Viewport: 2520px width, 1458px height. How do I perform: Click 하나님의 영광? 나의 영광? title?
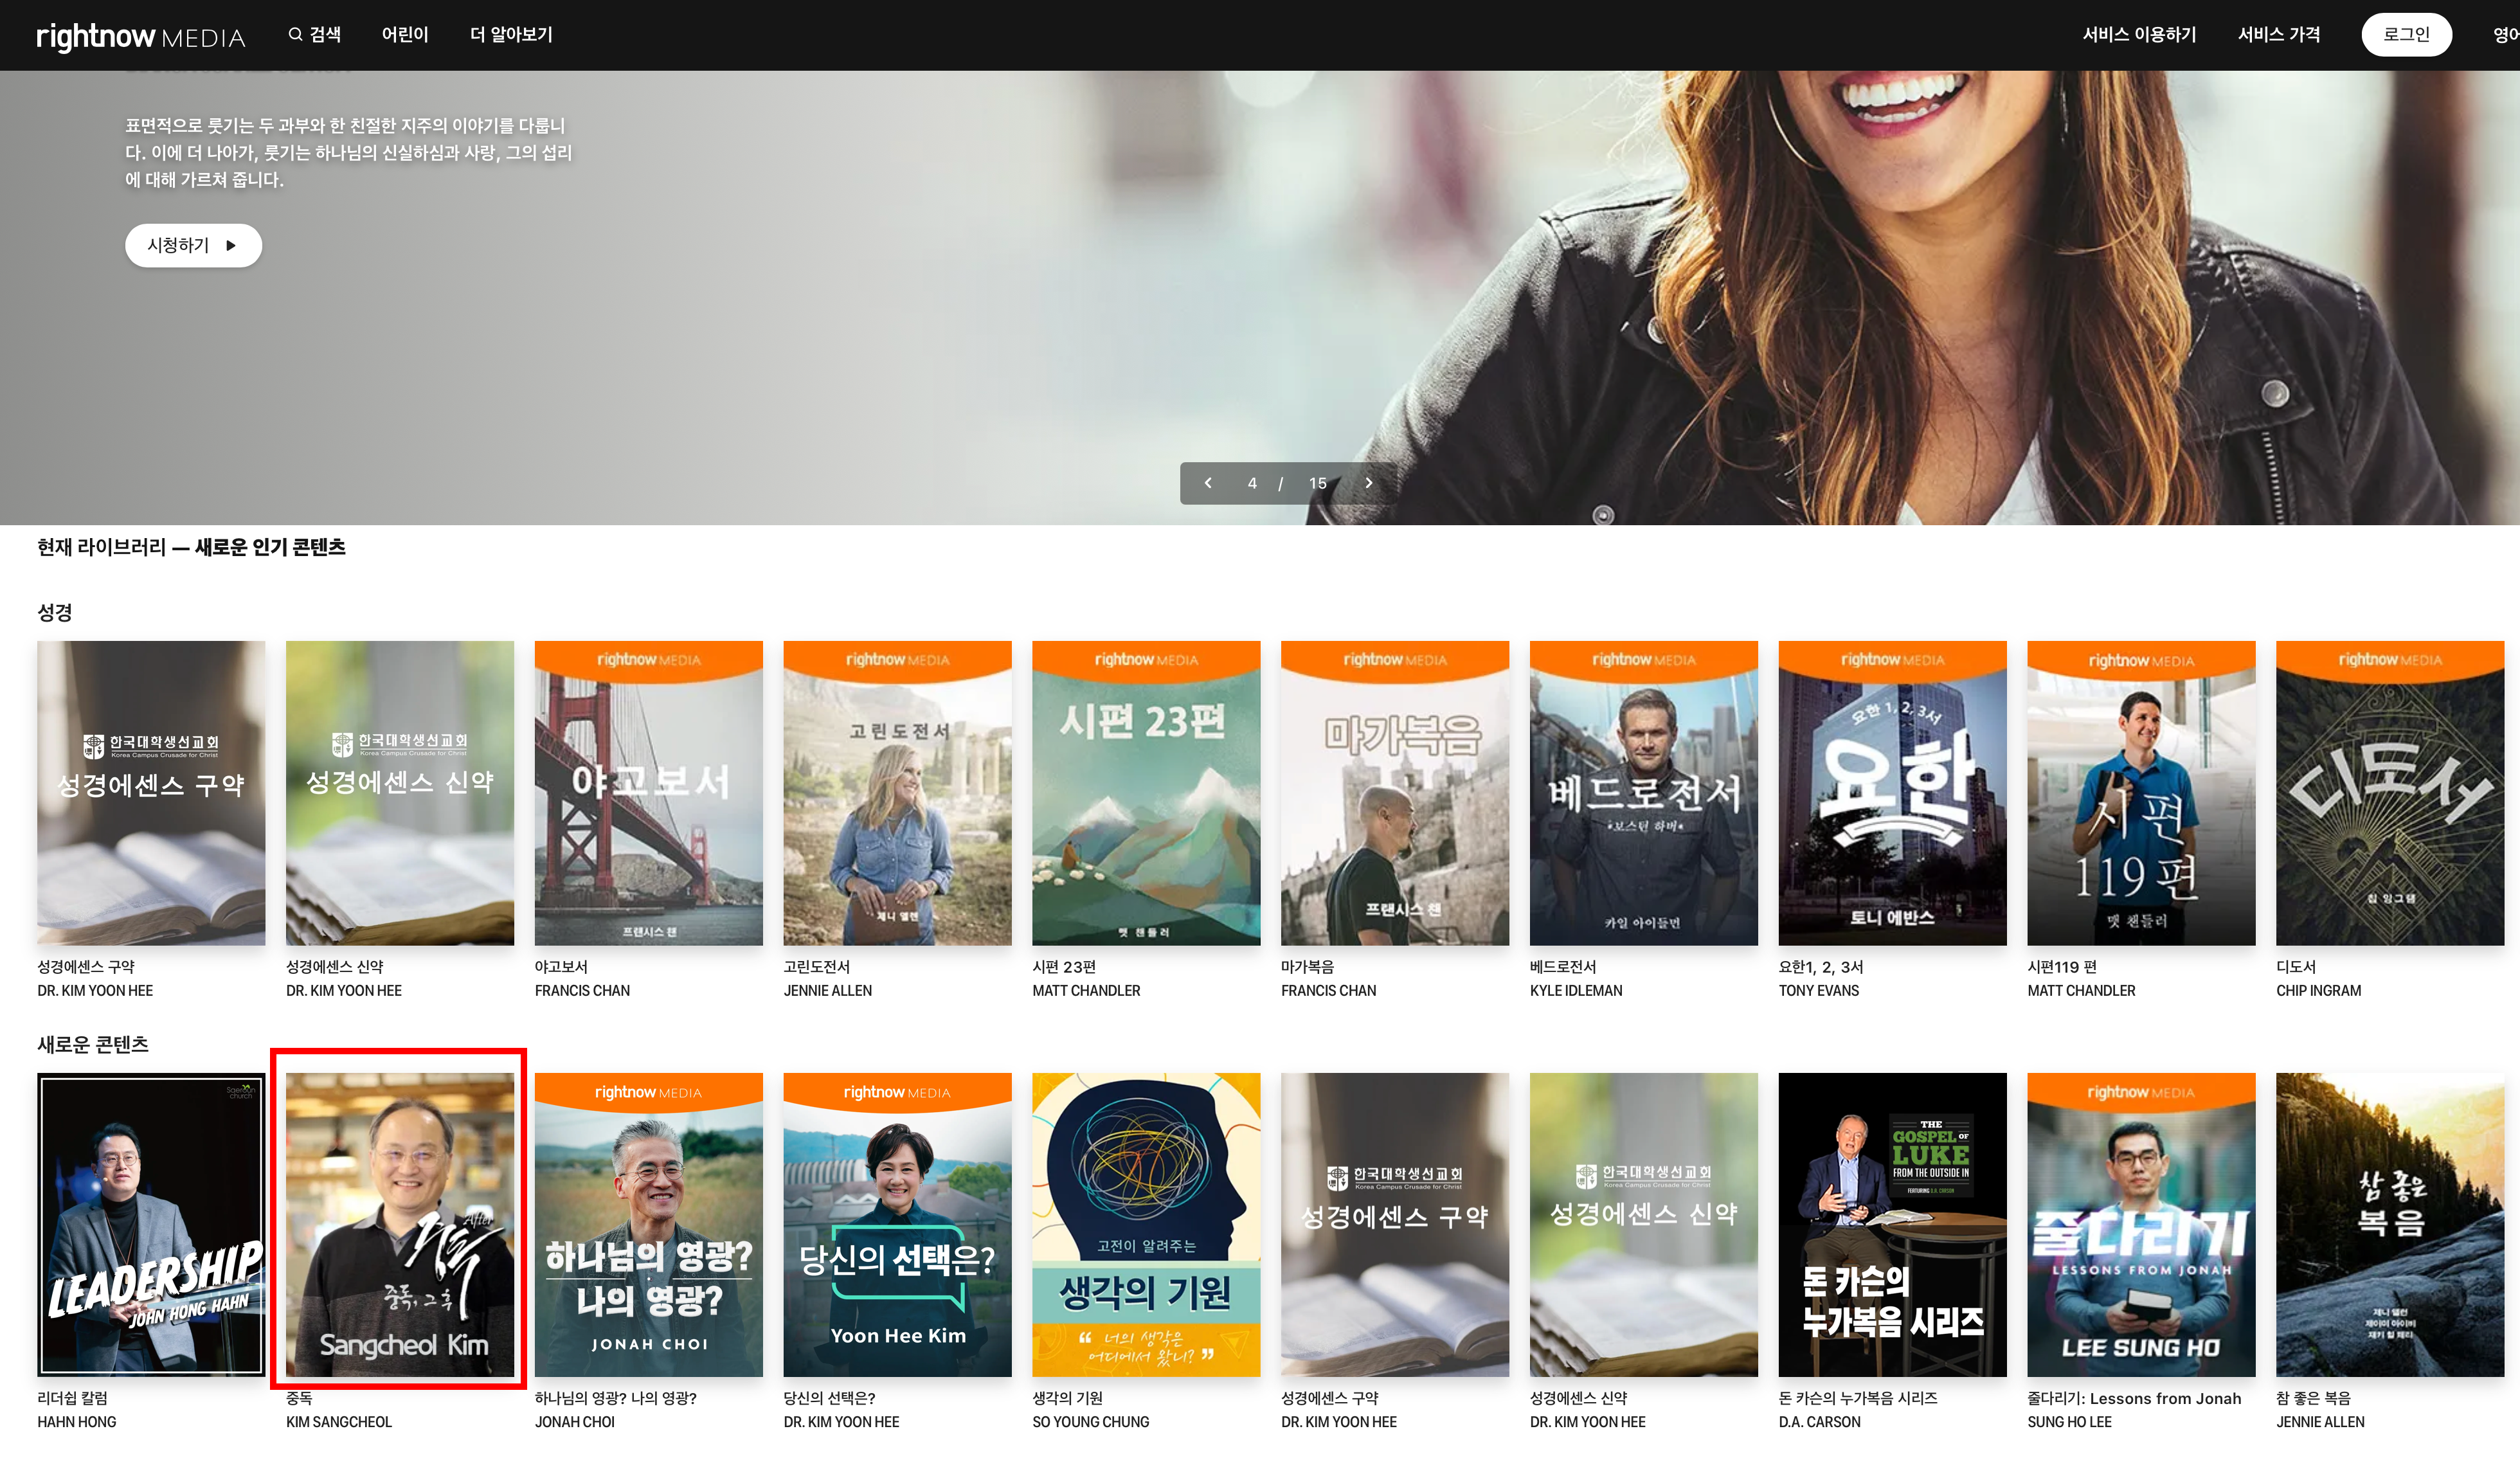pyautogui.click(x=616, y=1398)
